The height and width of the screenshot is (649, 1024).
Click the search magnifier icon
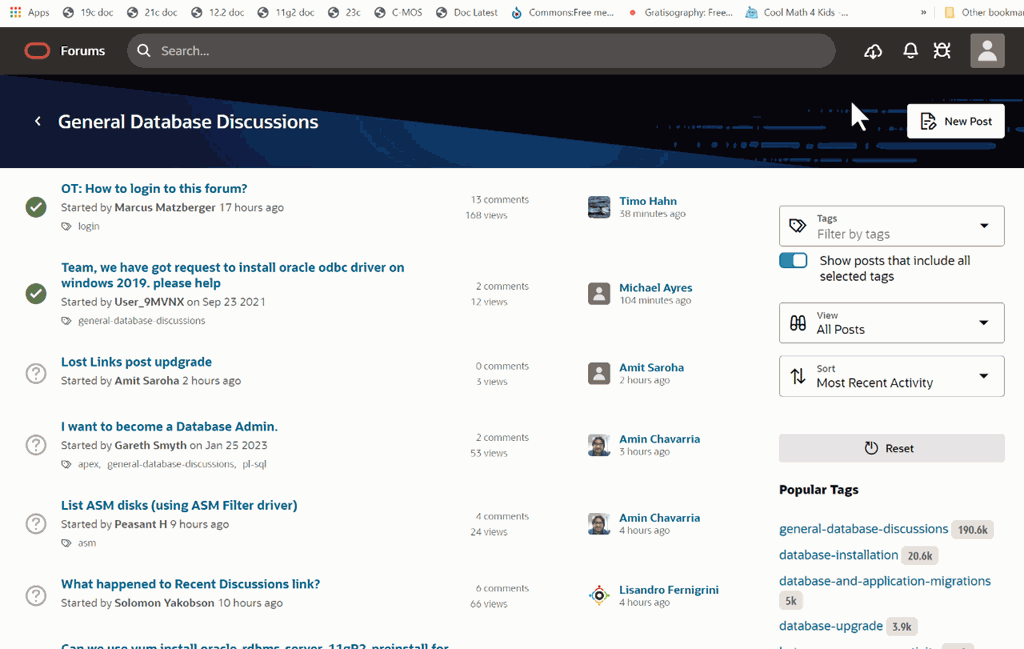tap(144, 50)
